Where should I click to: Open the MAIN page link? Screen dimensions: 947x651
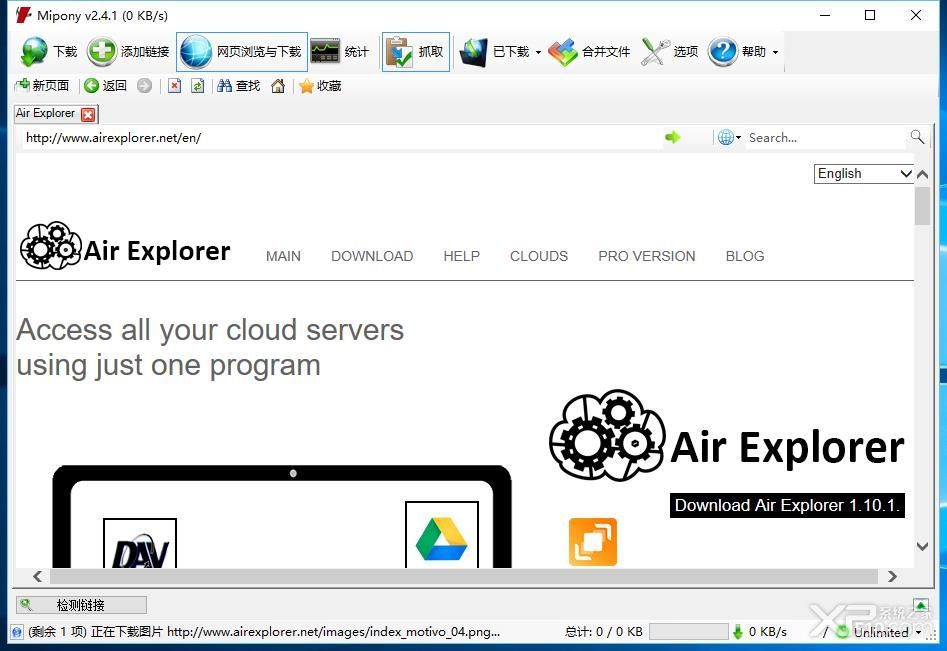[x=283, y=256]
